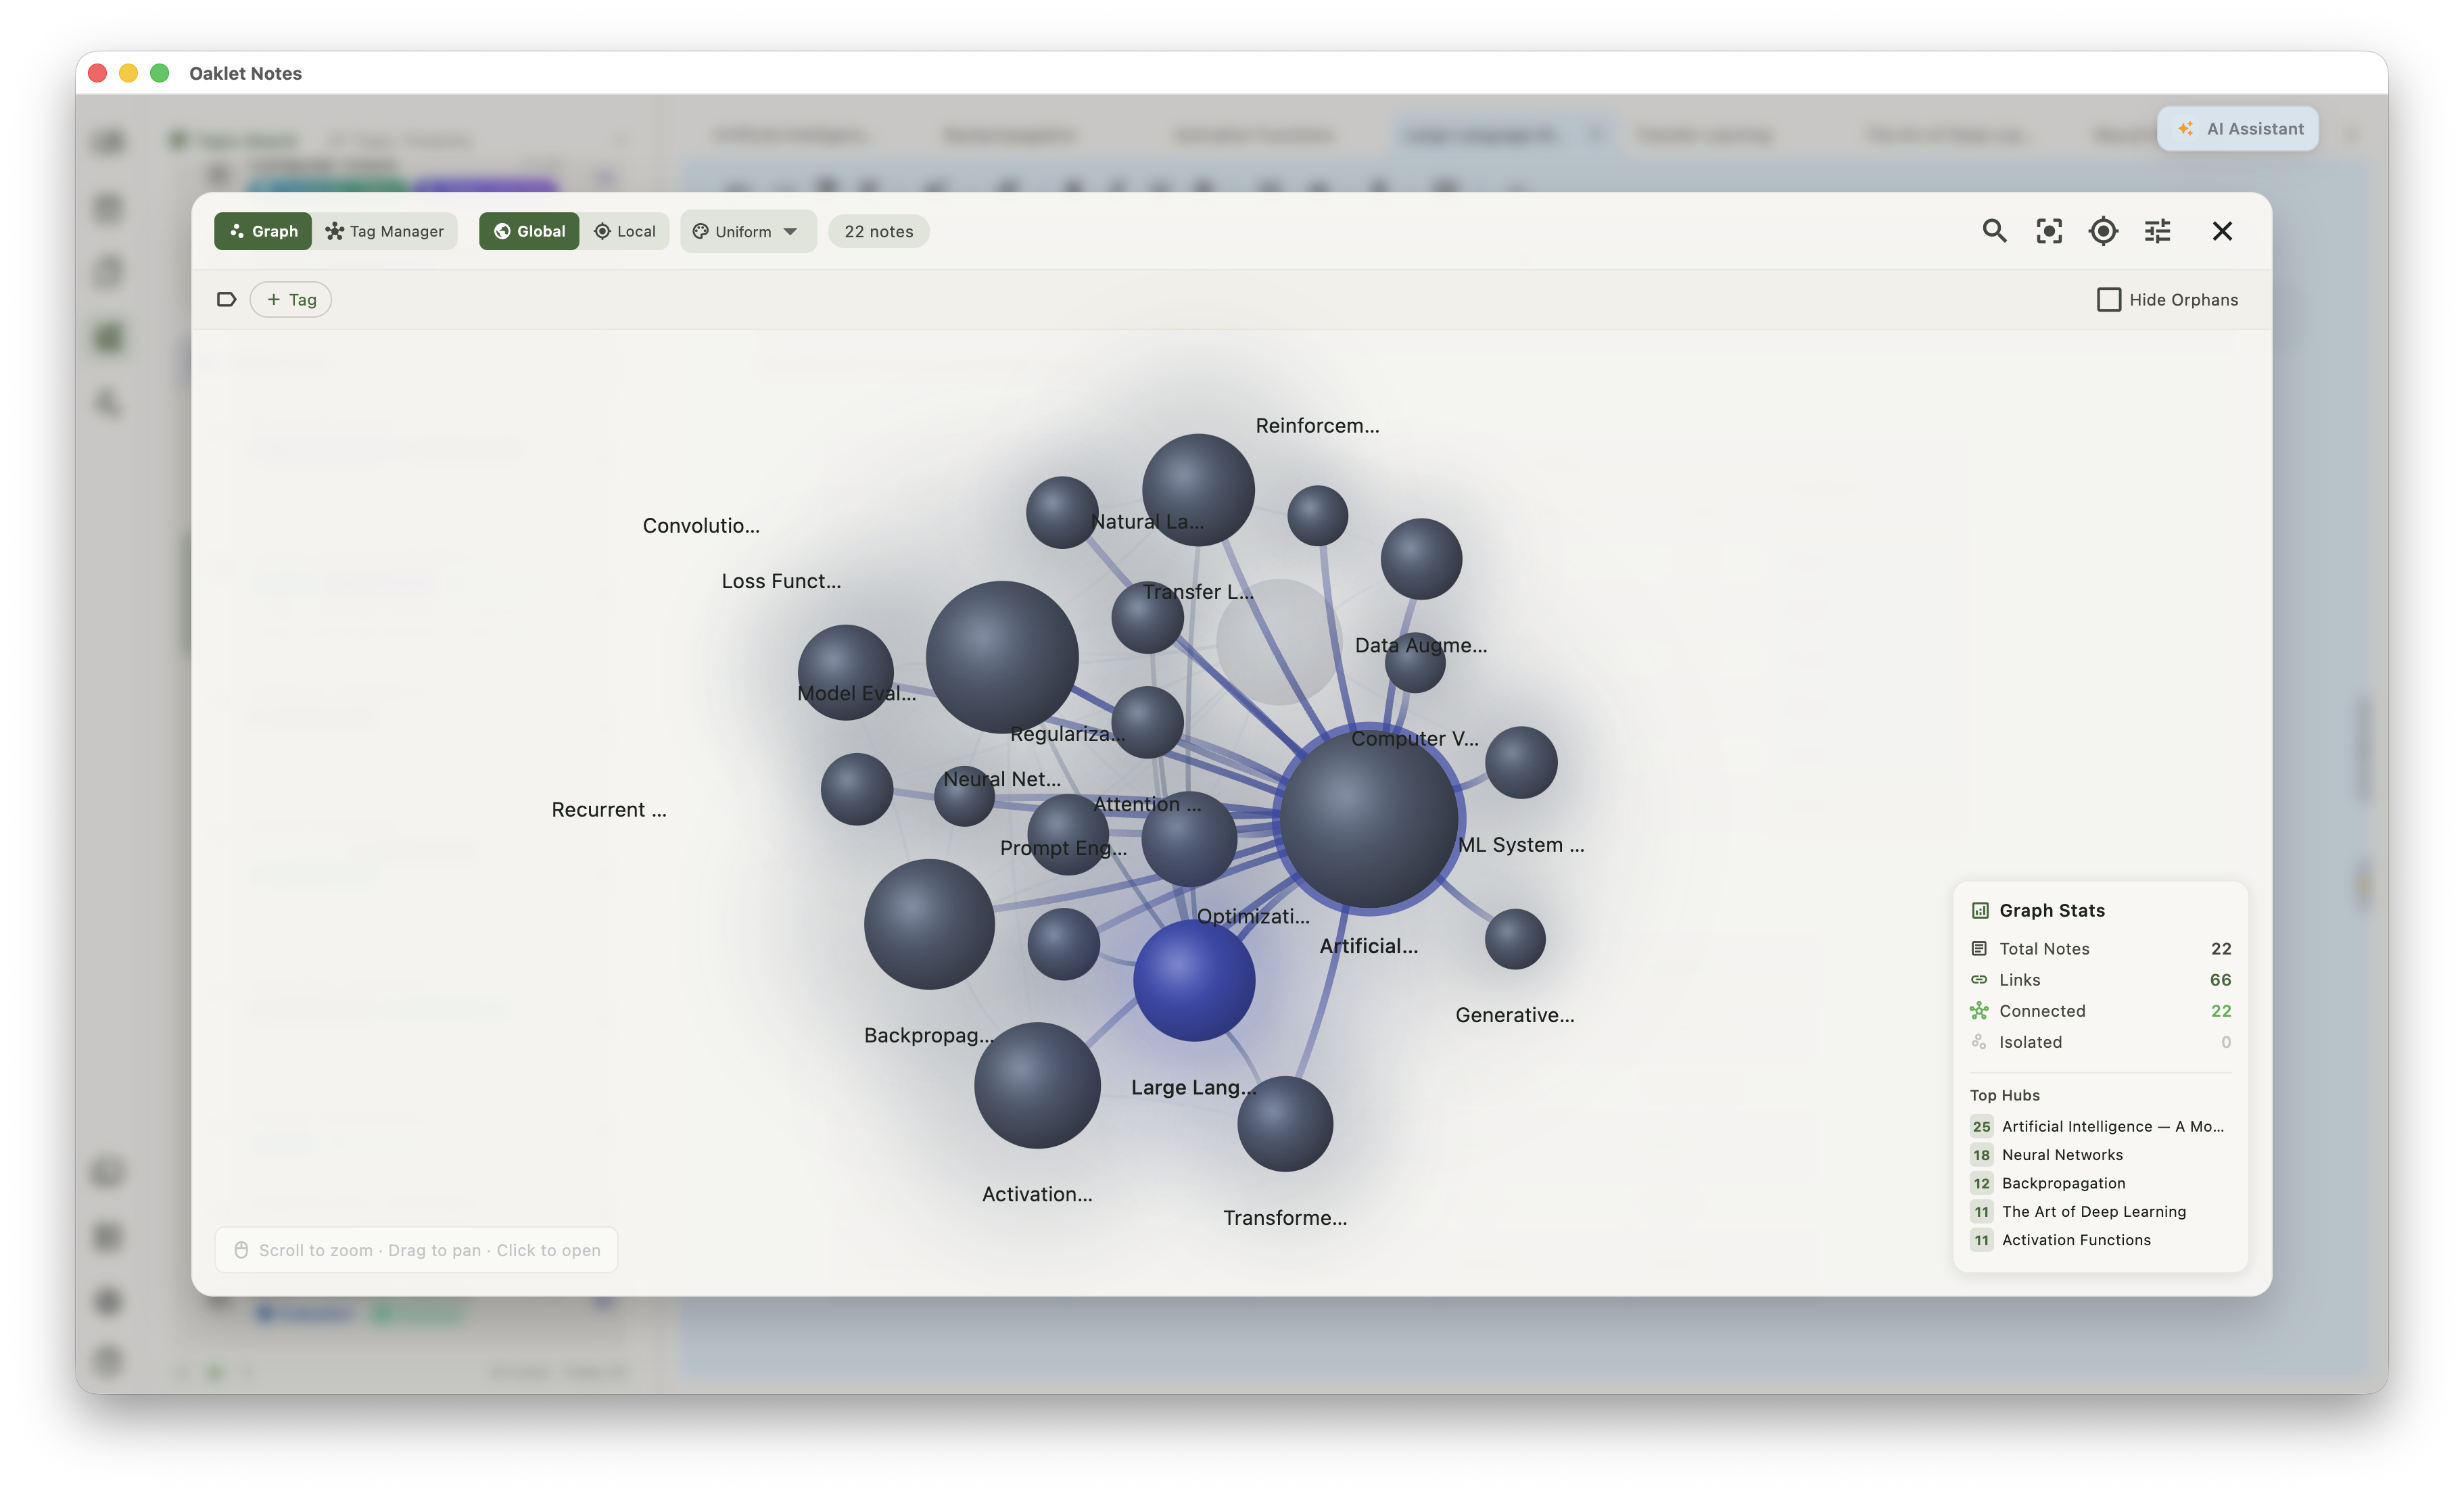Image resolution: width=2464 pixels, height=1494 pixels.
Task: Click the Graph Stats chart icon
Action: [1981, 910]
